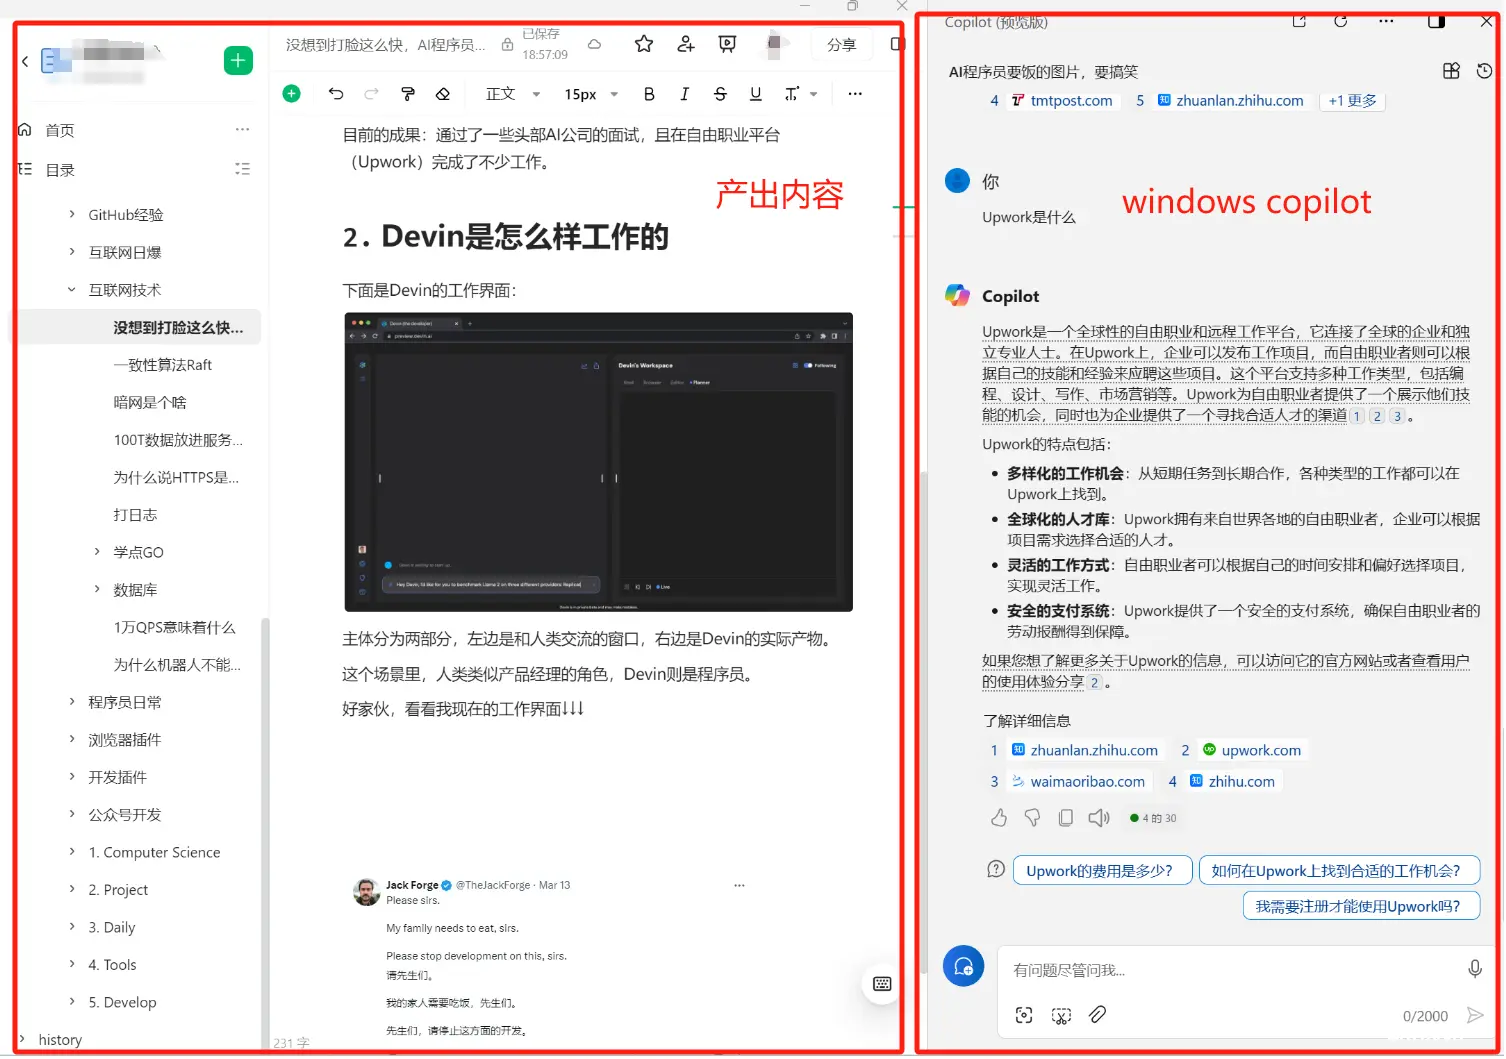This screenshot has height=1059, width=1506.
Task: Click the Devin workspace screenshot image
Action: click(598, 462)
